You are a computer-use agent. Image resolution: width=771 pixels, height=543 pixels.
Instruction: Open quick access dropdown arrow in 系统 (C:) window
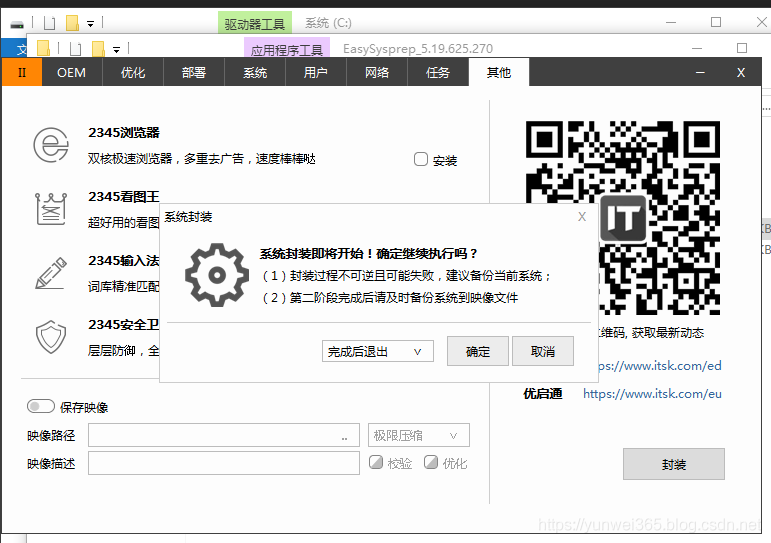click(90, 24)
